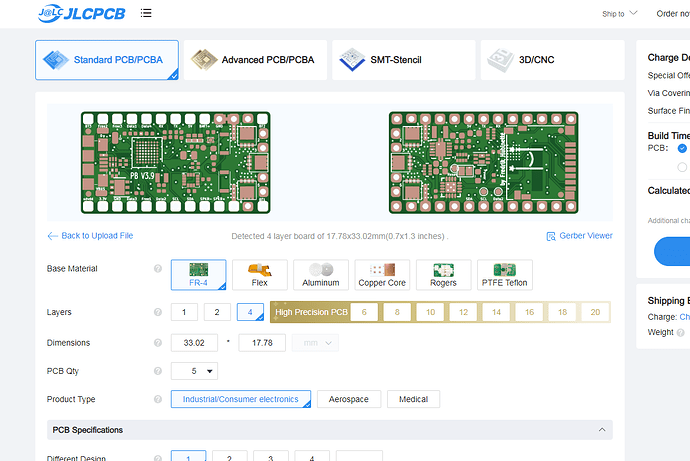
Task: Open the SMT-Stencil tab
Action: (404, 60)
